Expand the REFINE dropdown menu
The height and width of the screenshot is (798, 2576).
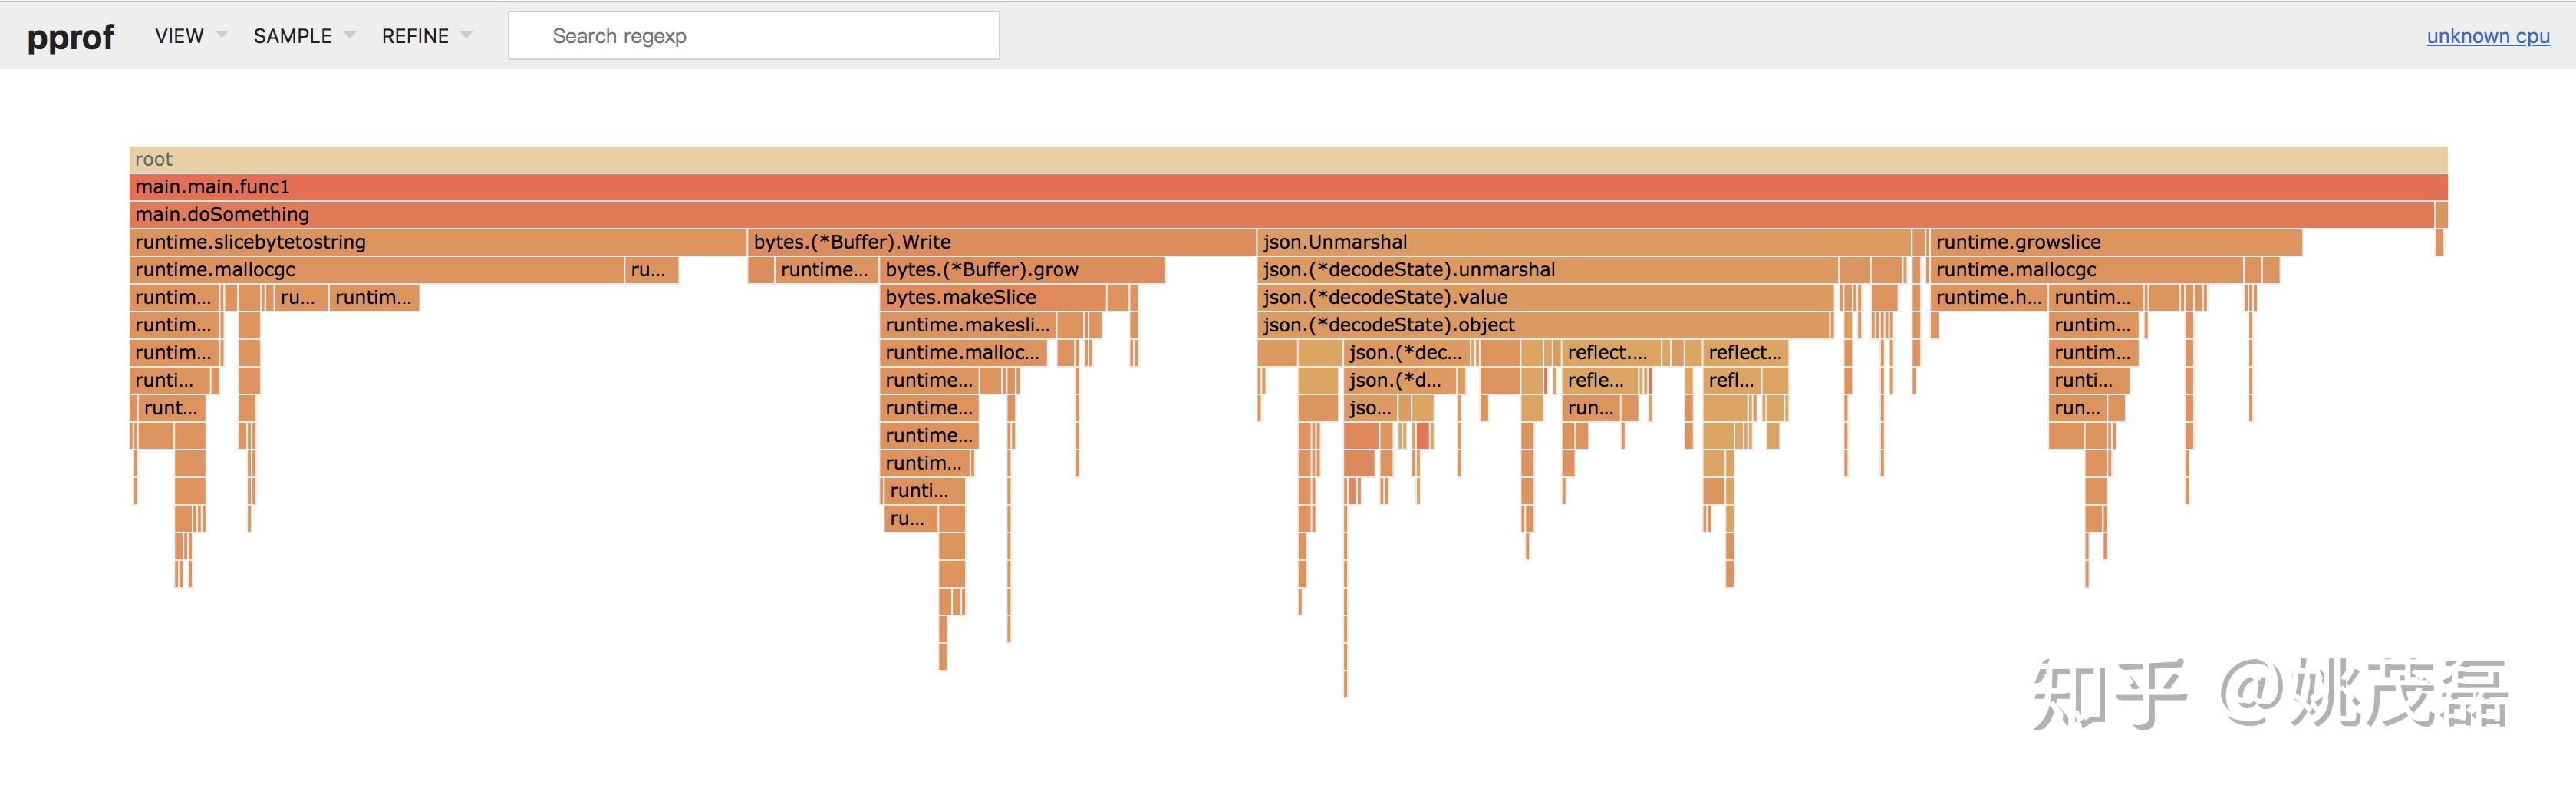click(x=426, y=36)
